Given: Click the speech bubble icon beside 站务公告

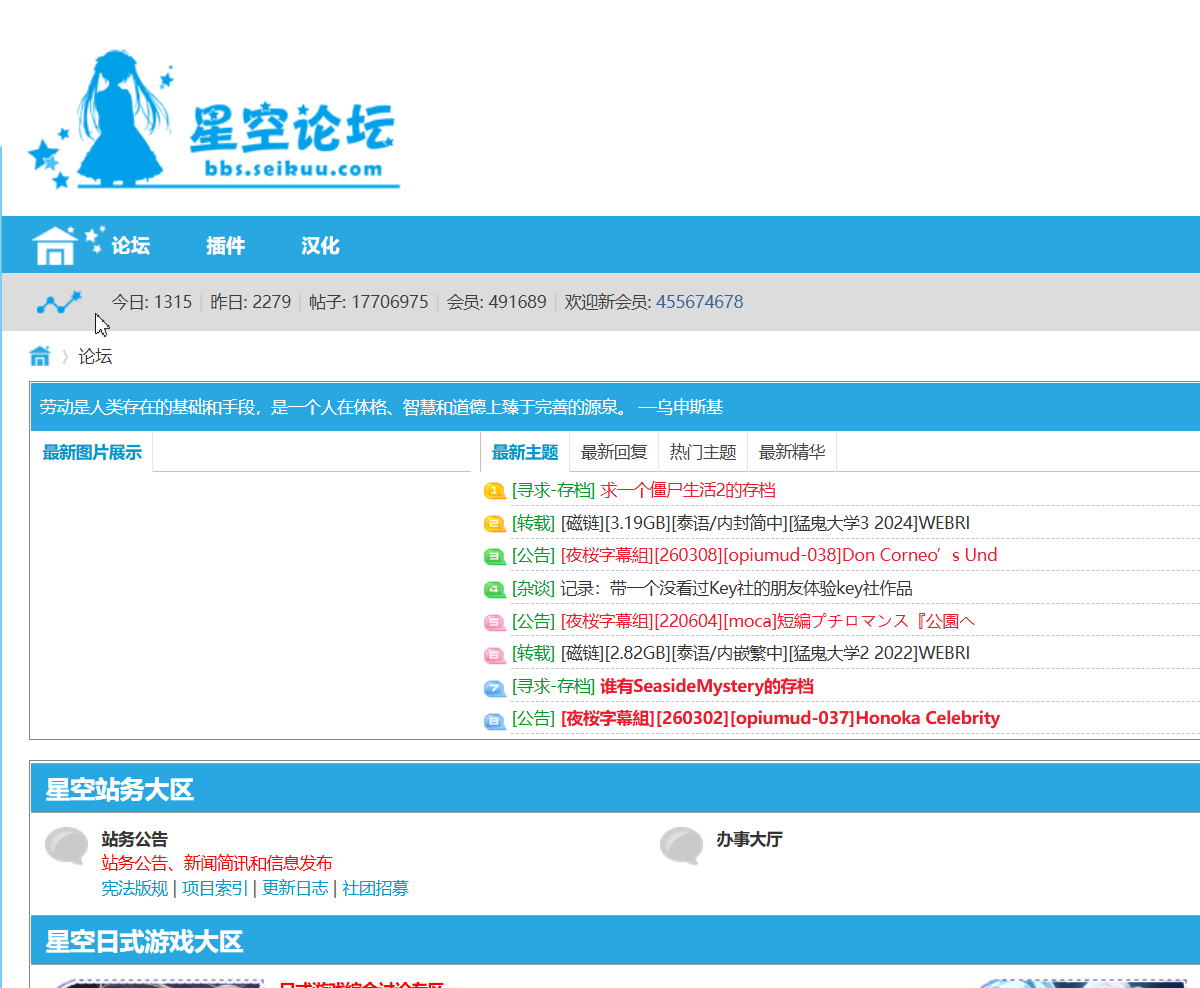Looking at the screenshot, I should [67, 846].
